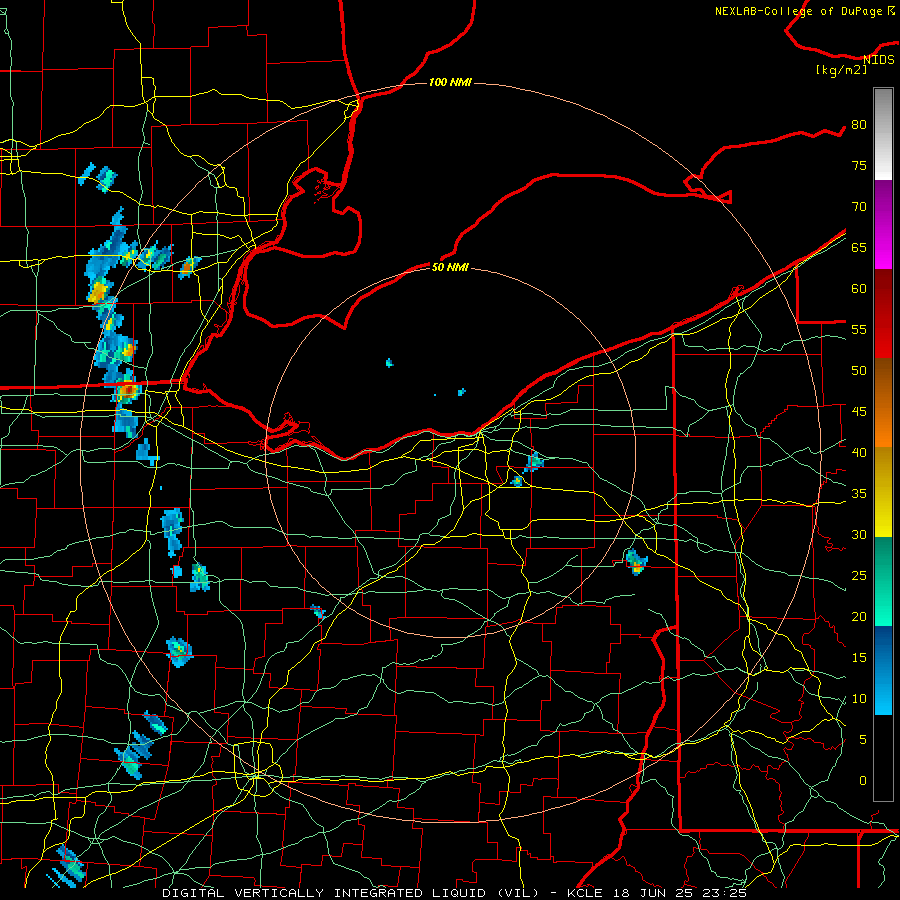
Task: Click the magenta band of the color scale
Action: click(x=883, y=224)
